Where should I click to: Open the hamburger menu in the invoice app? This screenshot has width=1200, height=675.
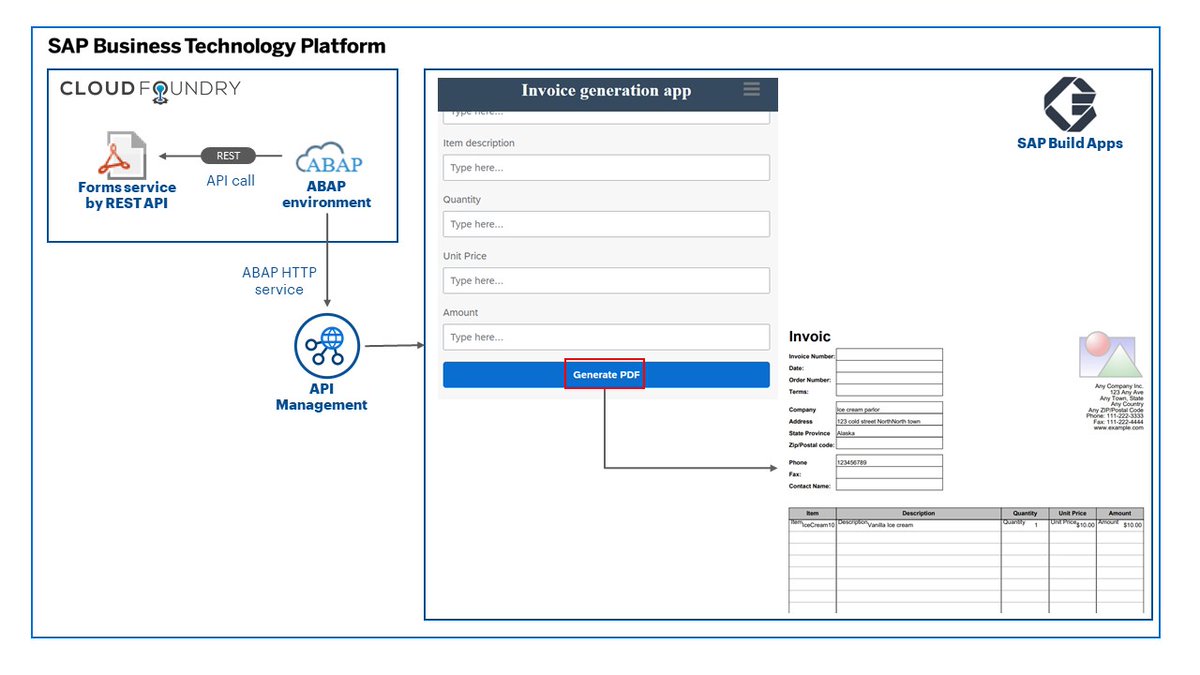click(x=752, y=89)
